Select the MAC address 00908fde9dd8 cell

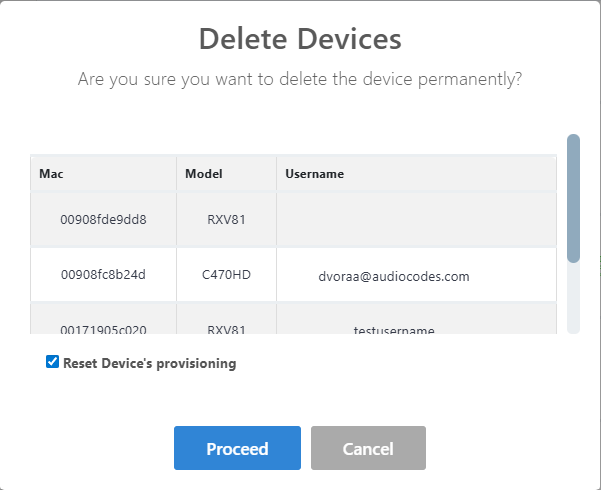(x=104, y=220)
